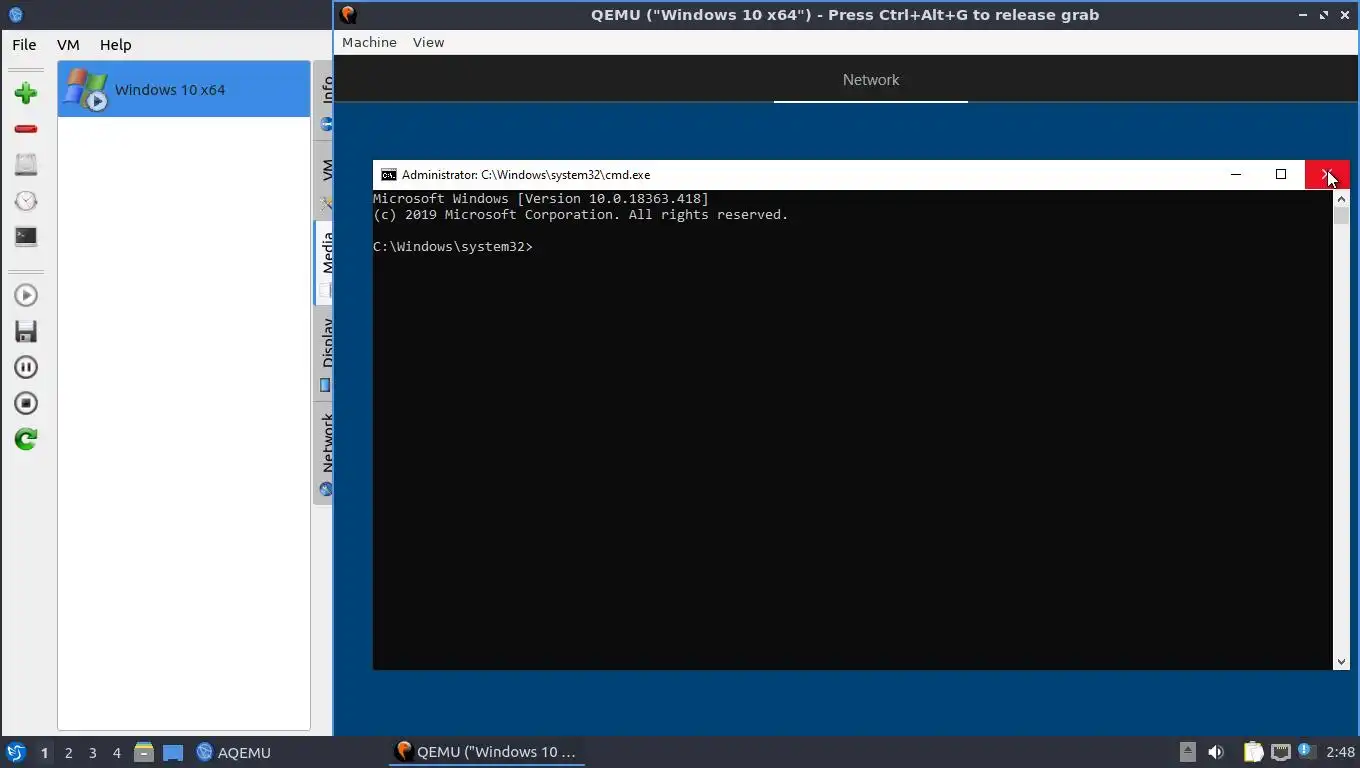This screenshot has height=768, width=1360.
Task: Open the View menu in QEMU window
Action: 428,42
